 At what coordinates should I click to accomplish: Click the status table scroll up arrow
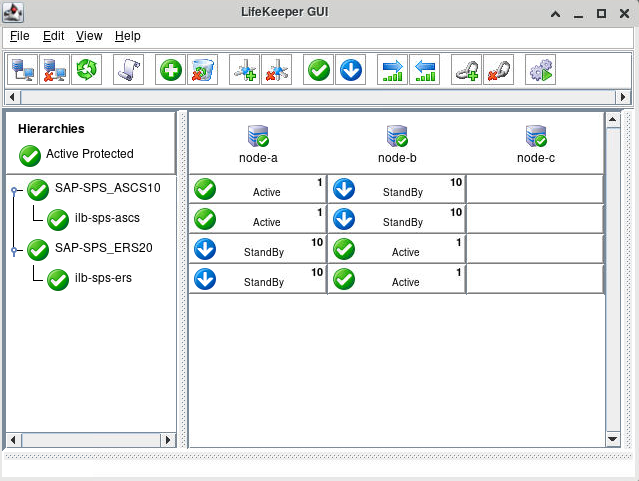613,120
